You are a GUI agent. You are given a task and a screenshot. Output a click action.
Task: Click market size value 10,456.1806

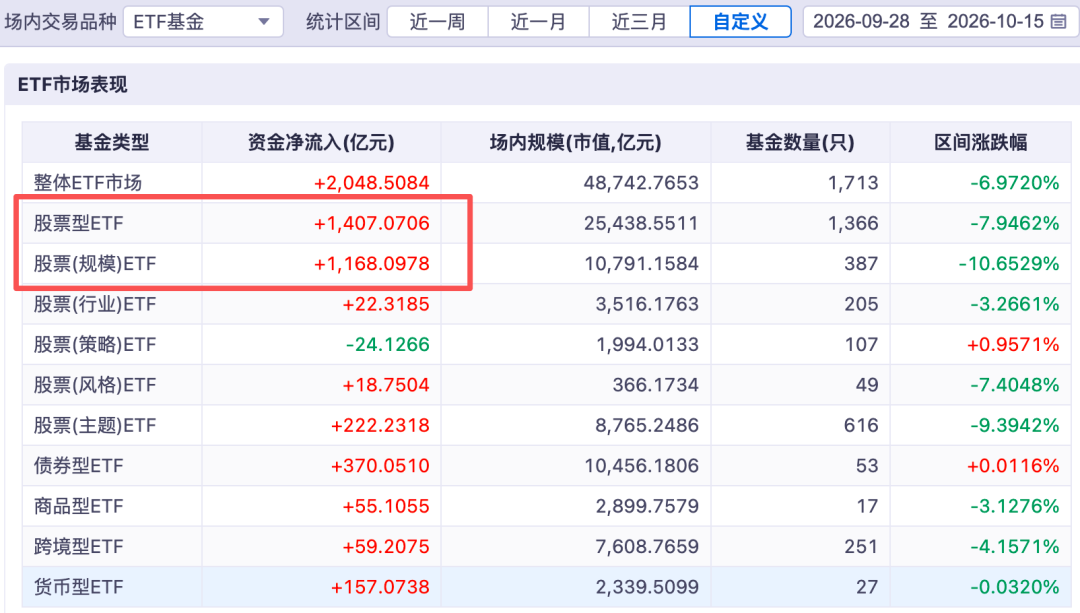pyautogui.click(x=641, y=466)
